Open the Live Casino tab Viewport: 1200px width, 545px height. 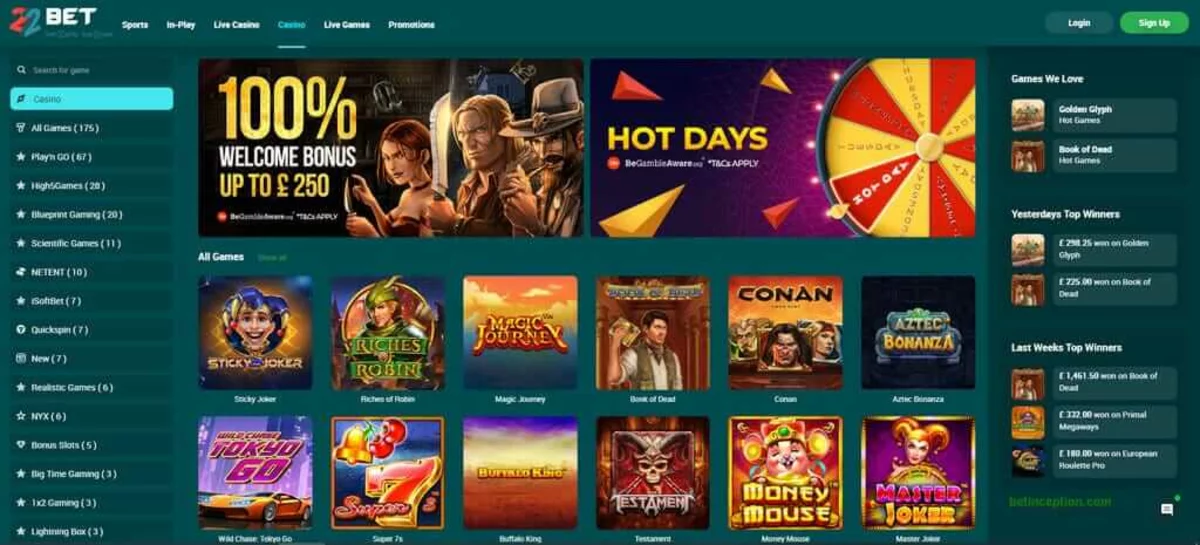[236, 24]
